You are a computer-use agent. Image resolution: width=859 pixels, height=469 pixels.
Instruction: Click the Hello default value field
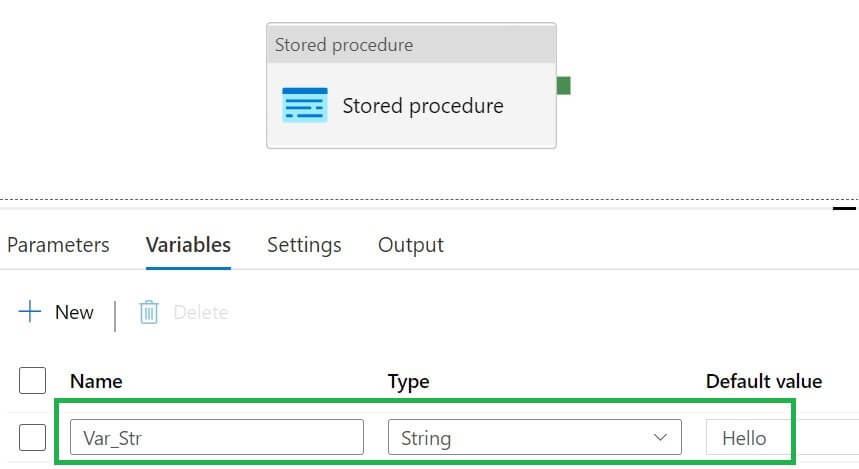point(760,438)
